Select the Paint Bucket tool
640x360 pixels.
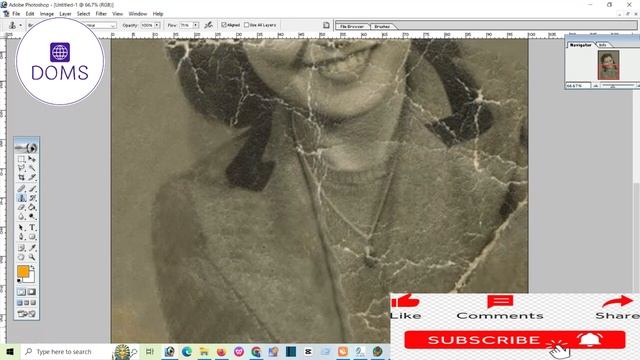point(32,207)
